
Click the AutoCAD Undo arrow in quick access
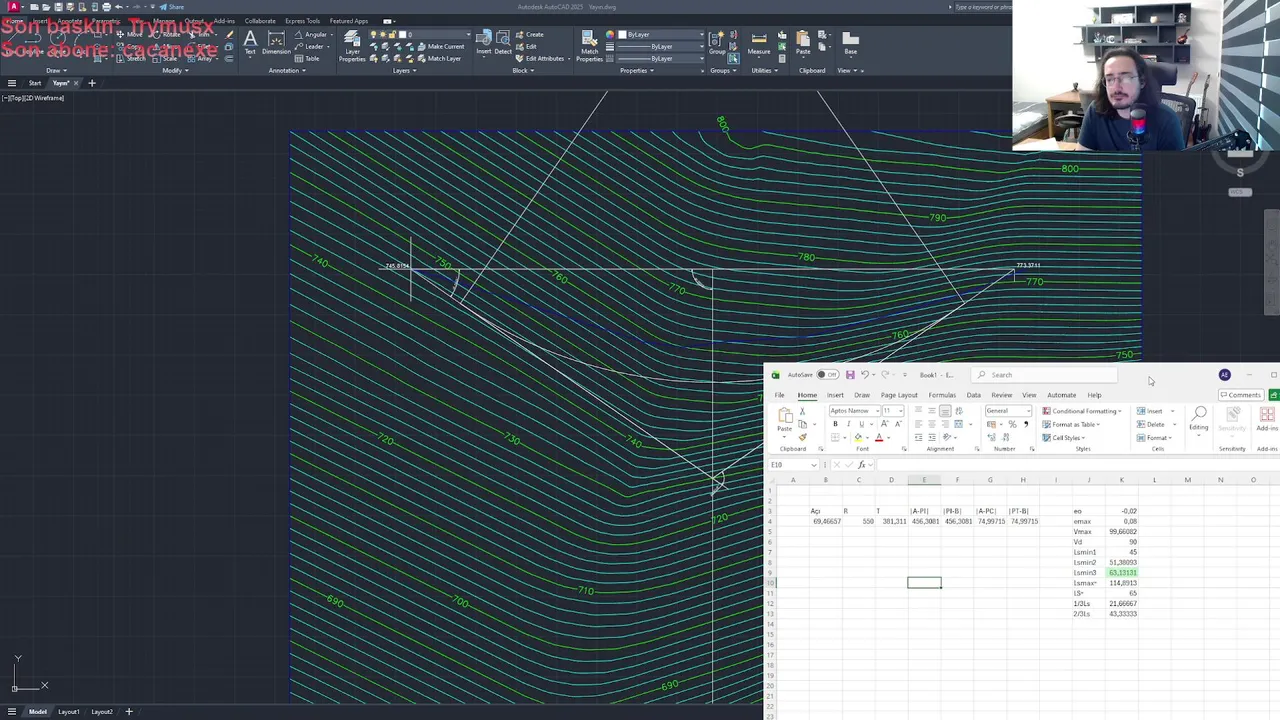pyautogui.click(x=118, y=7)
